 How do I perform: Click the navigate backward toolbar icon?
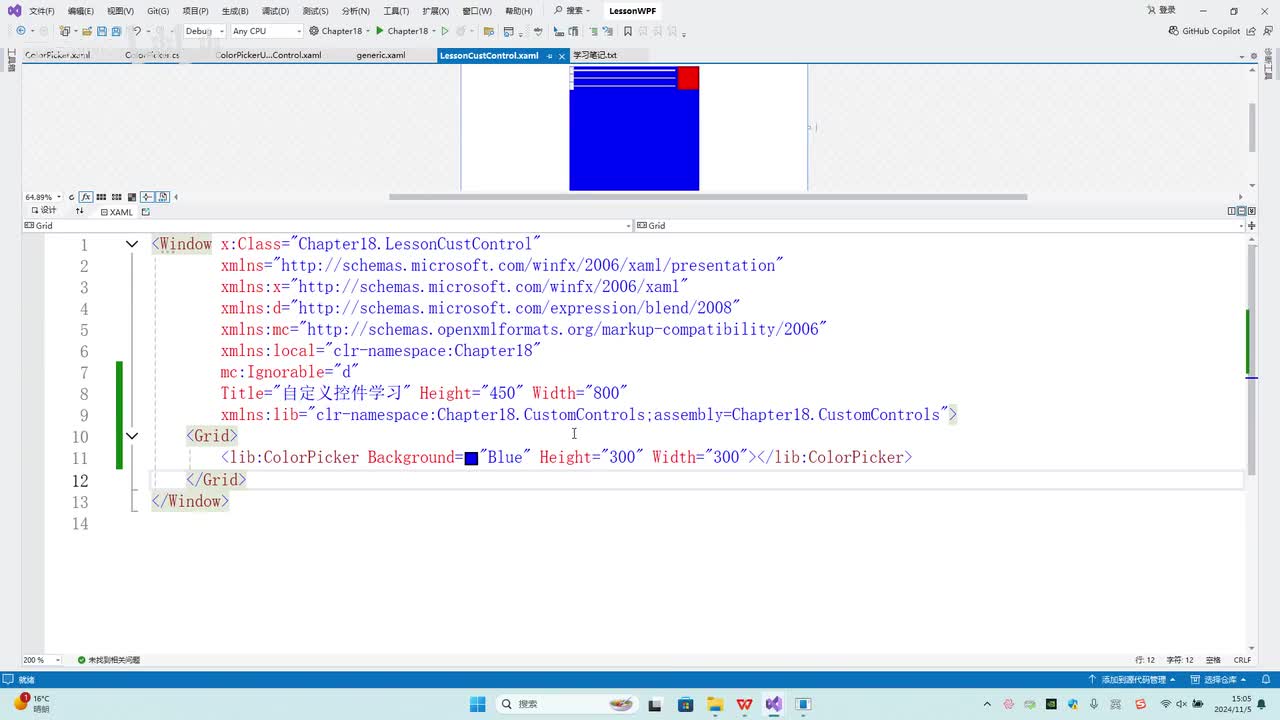[20, 31]
